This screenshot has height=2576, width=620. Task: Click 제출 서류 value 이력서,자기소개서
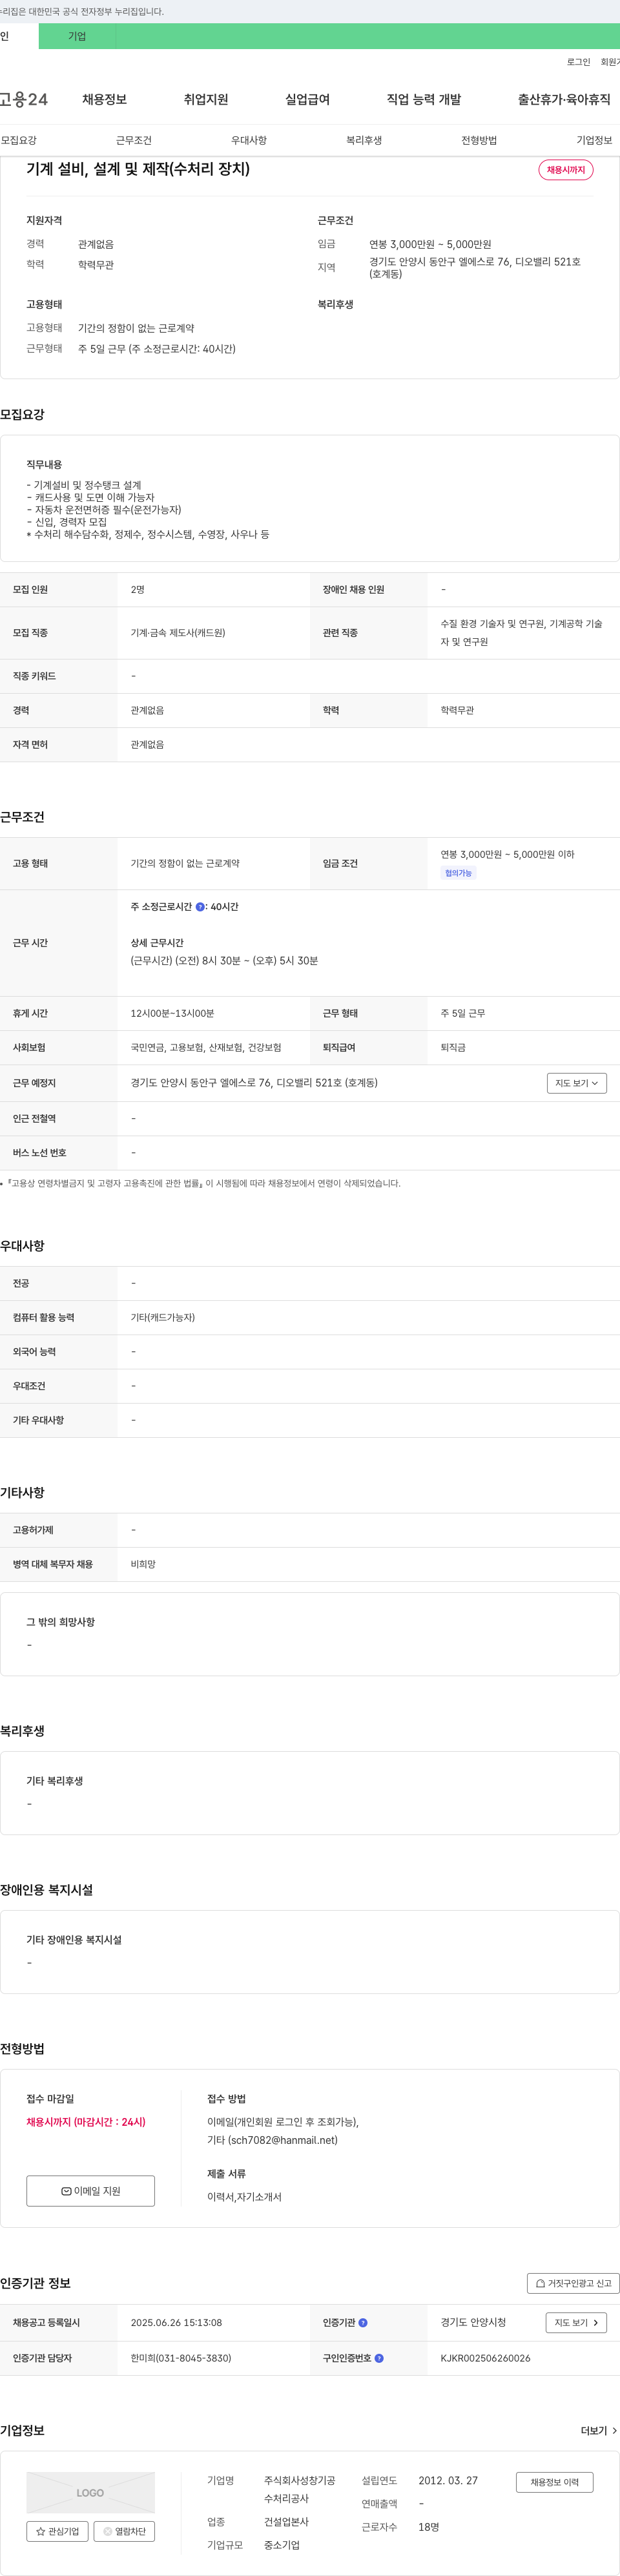point(244,2197)
